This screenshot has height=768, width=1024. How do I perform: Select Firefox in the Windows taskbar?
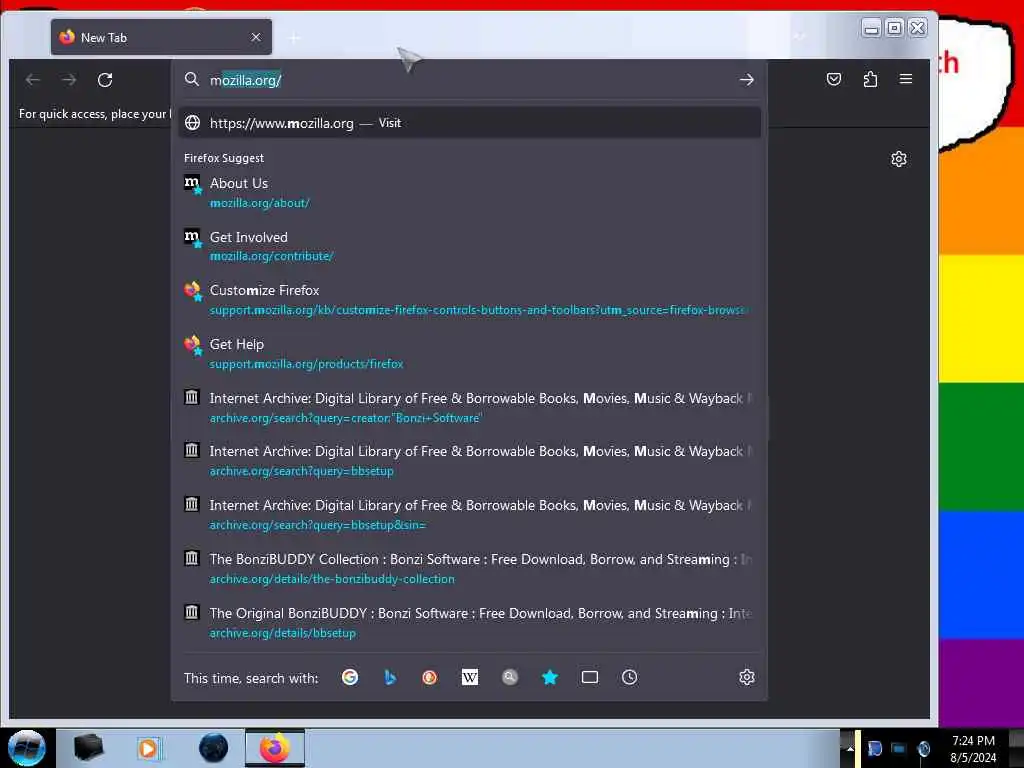pos(275,748)
